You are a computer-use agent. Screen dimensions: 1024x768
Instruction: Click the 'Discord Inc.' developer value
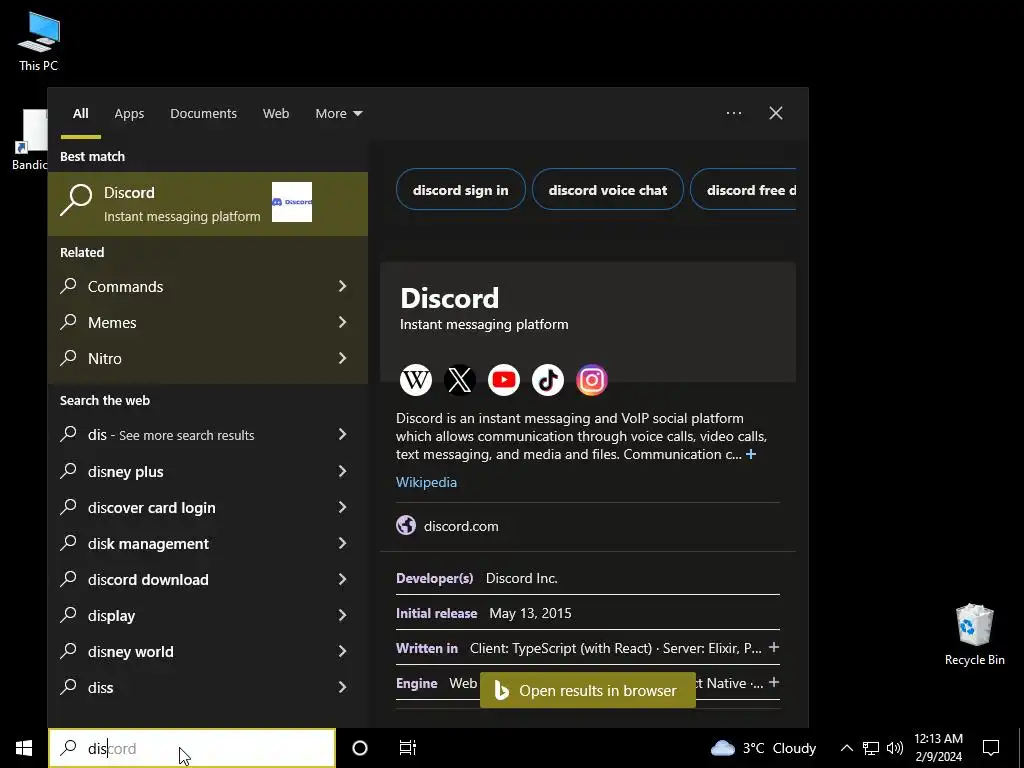[522, 578]
